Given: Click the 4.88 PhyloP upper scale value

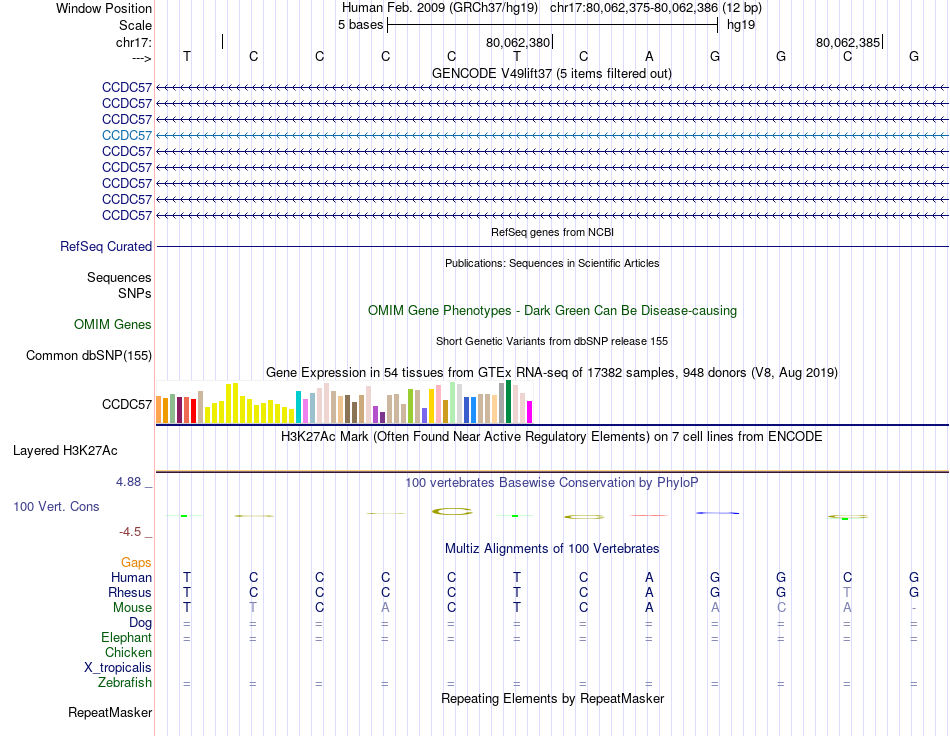Looking at the screenshot, I should click(128, 482).
